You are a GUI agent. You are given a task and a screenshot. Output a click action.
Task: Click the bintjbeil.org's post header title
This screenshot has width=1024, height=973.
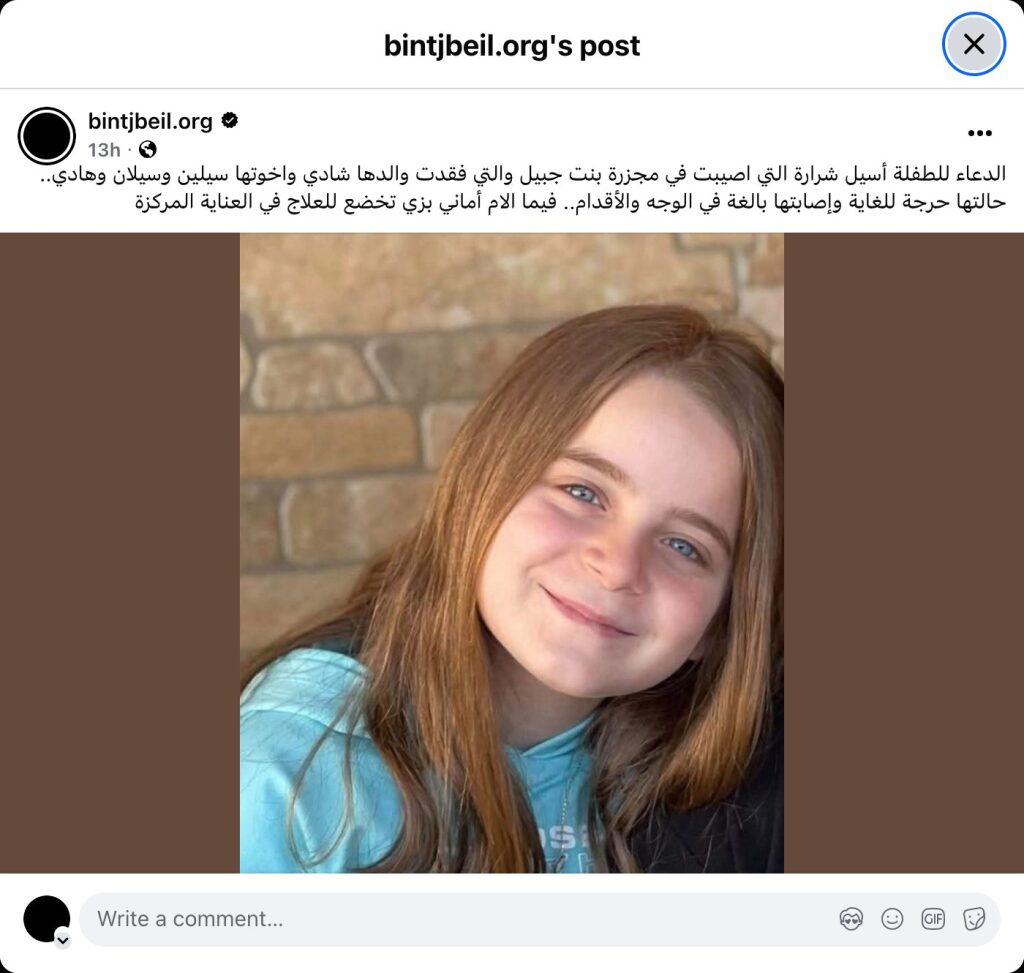pyautogui.click(x=511, y=46)
